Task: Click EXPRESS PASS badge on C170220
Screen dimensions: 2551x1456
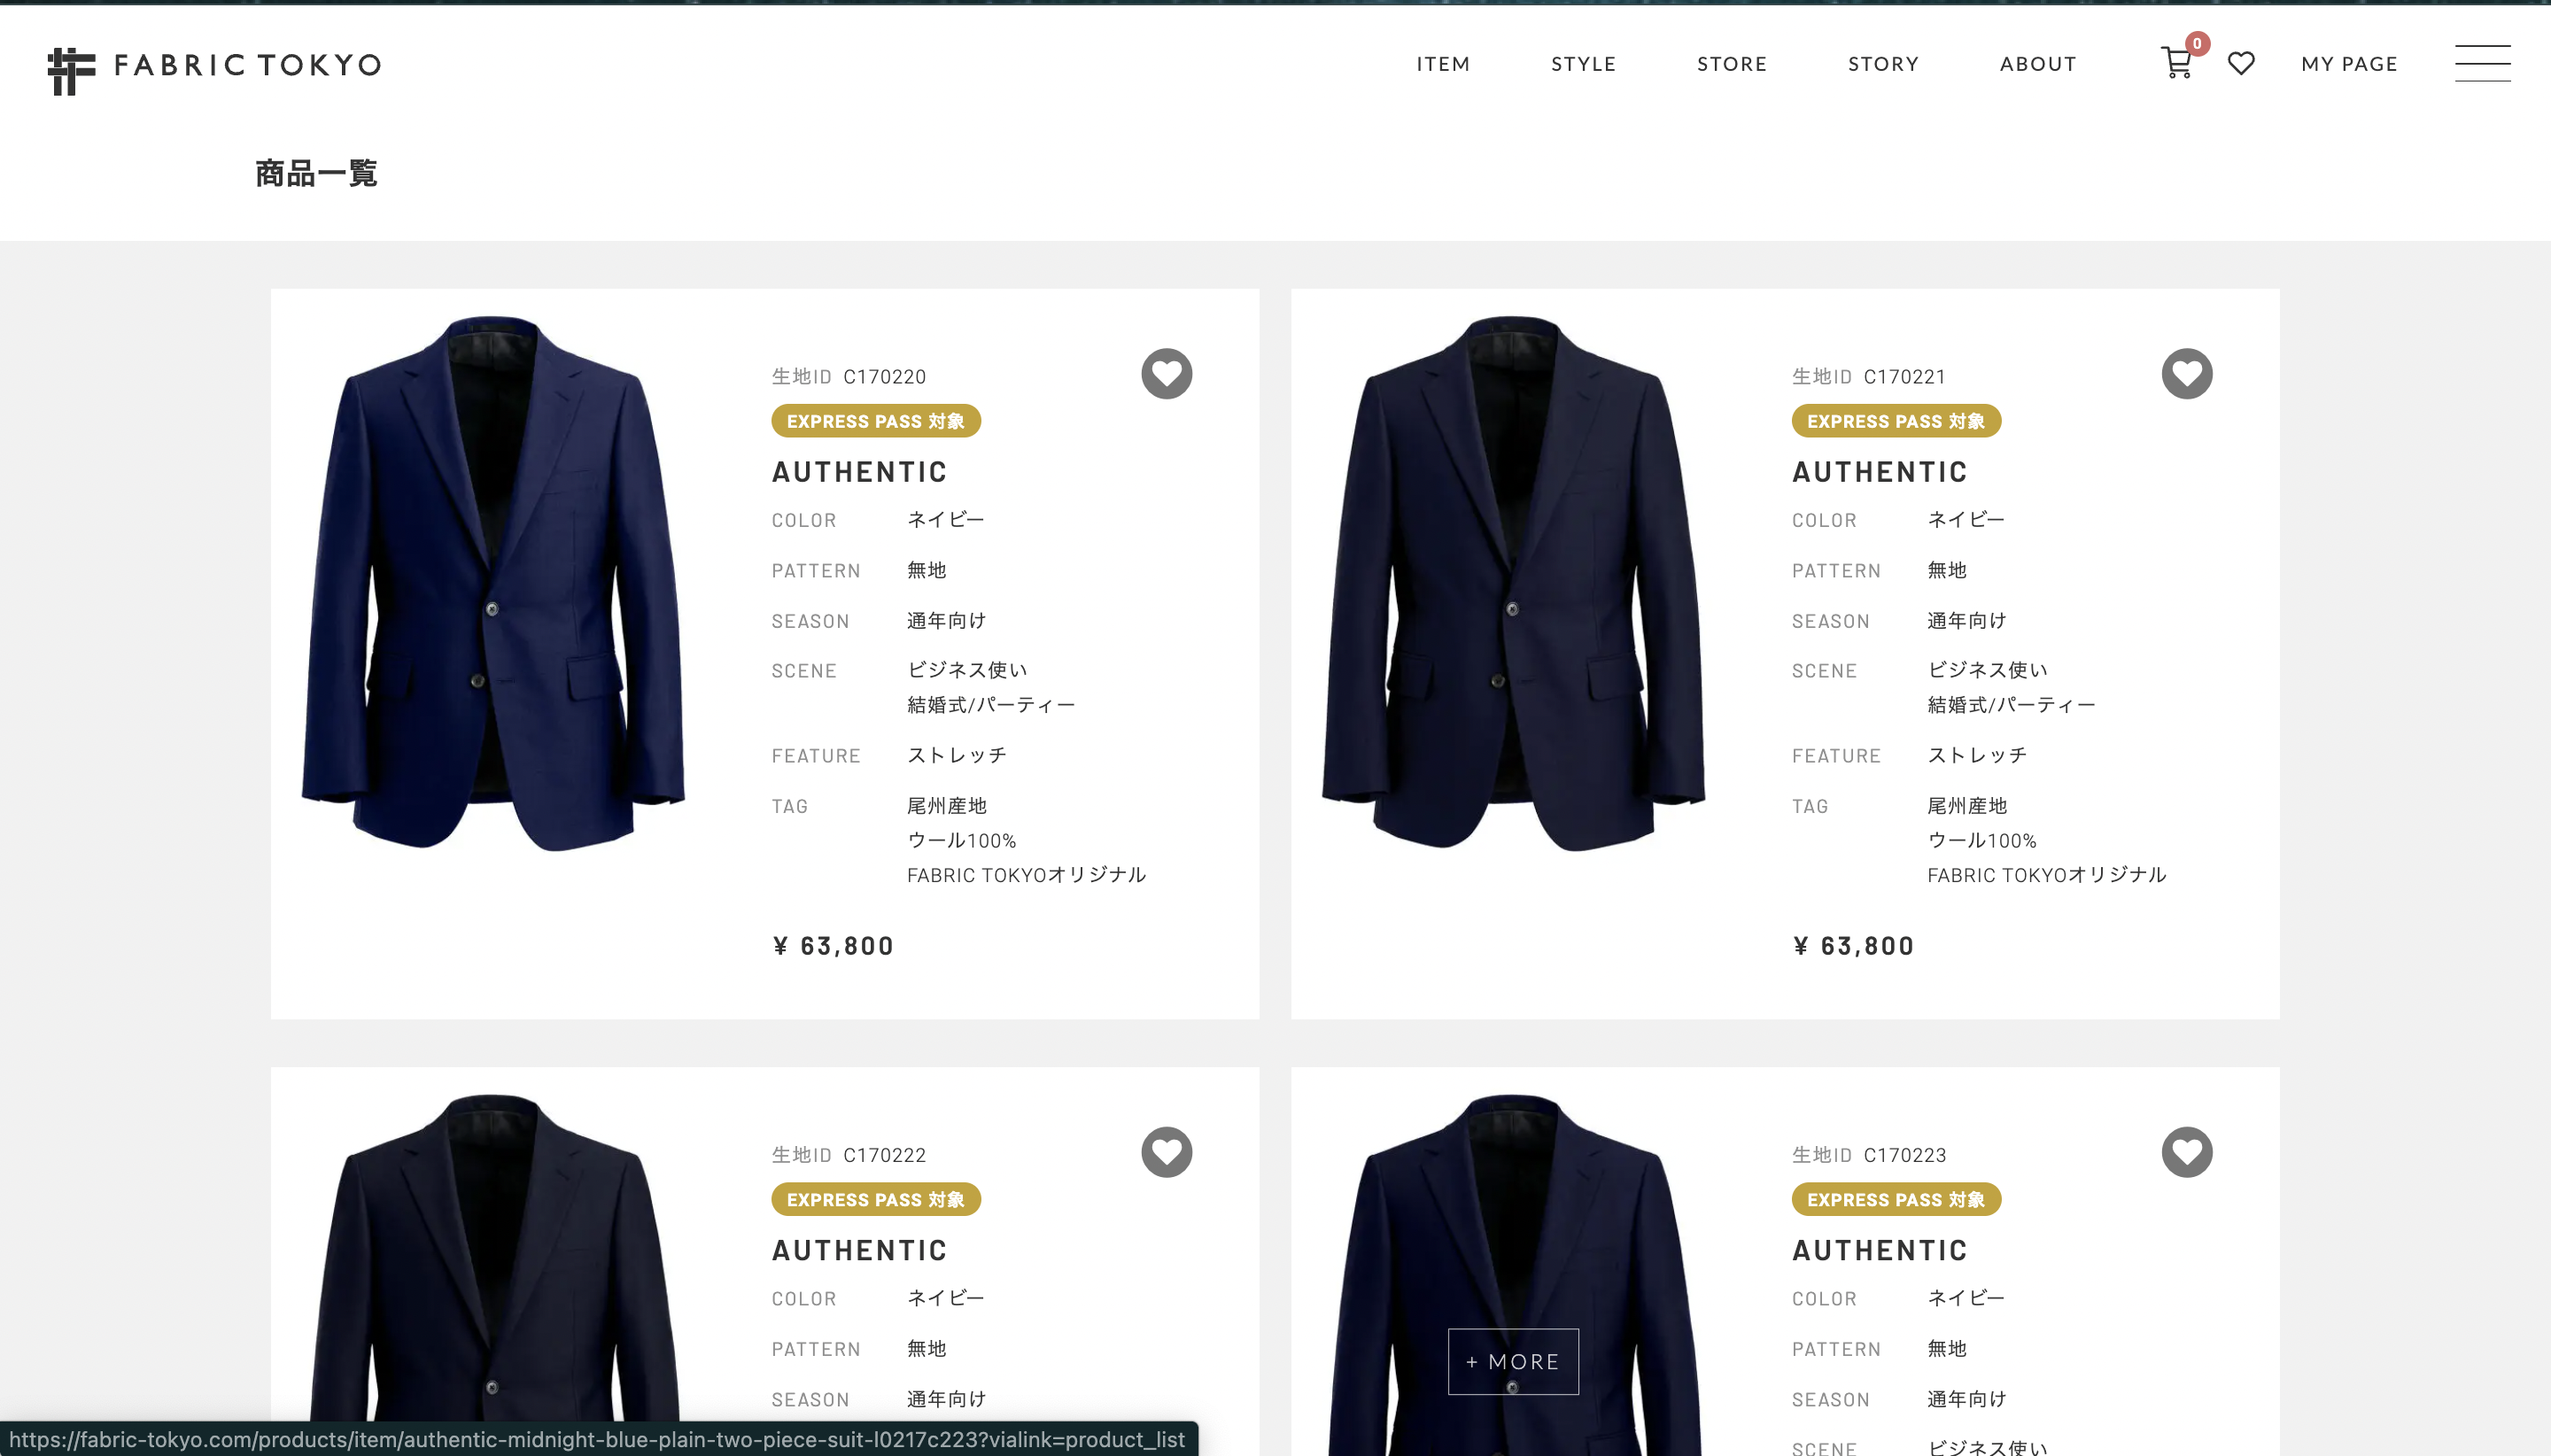Action: 876,421
